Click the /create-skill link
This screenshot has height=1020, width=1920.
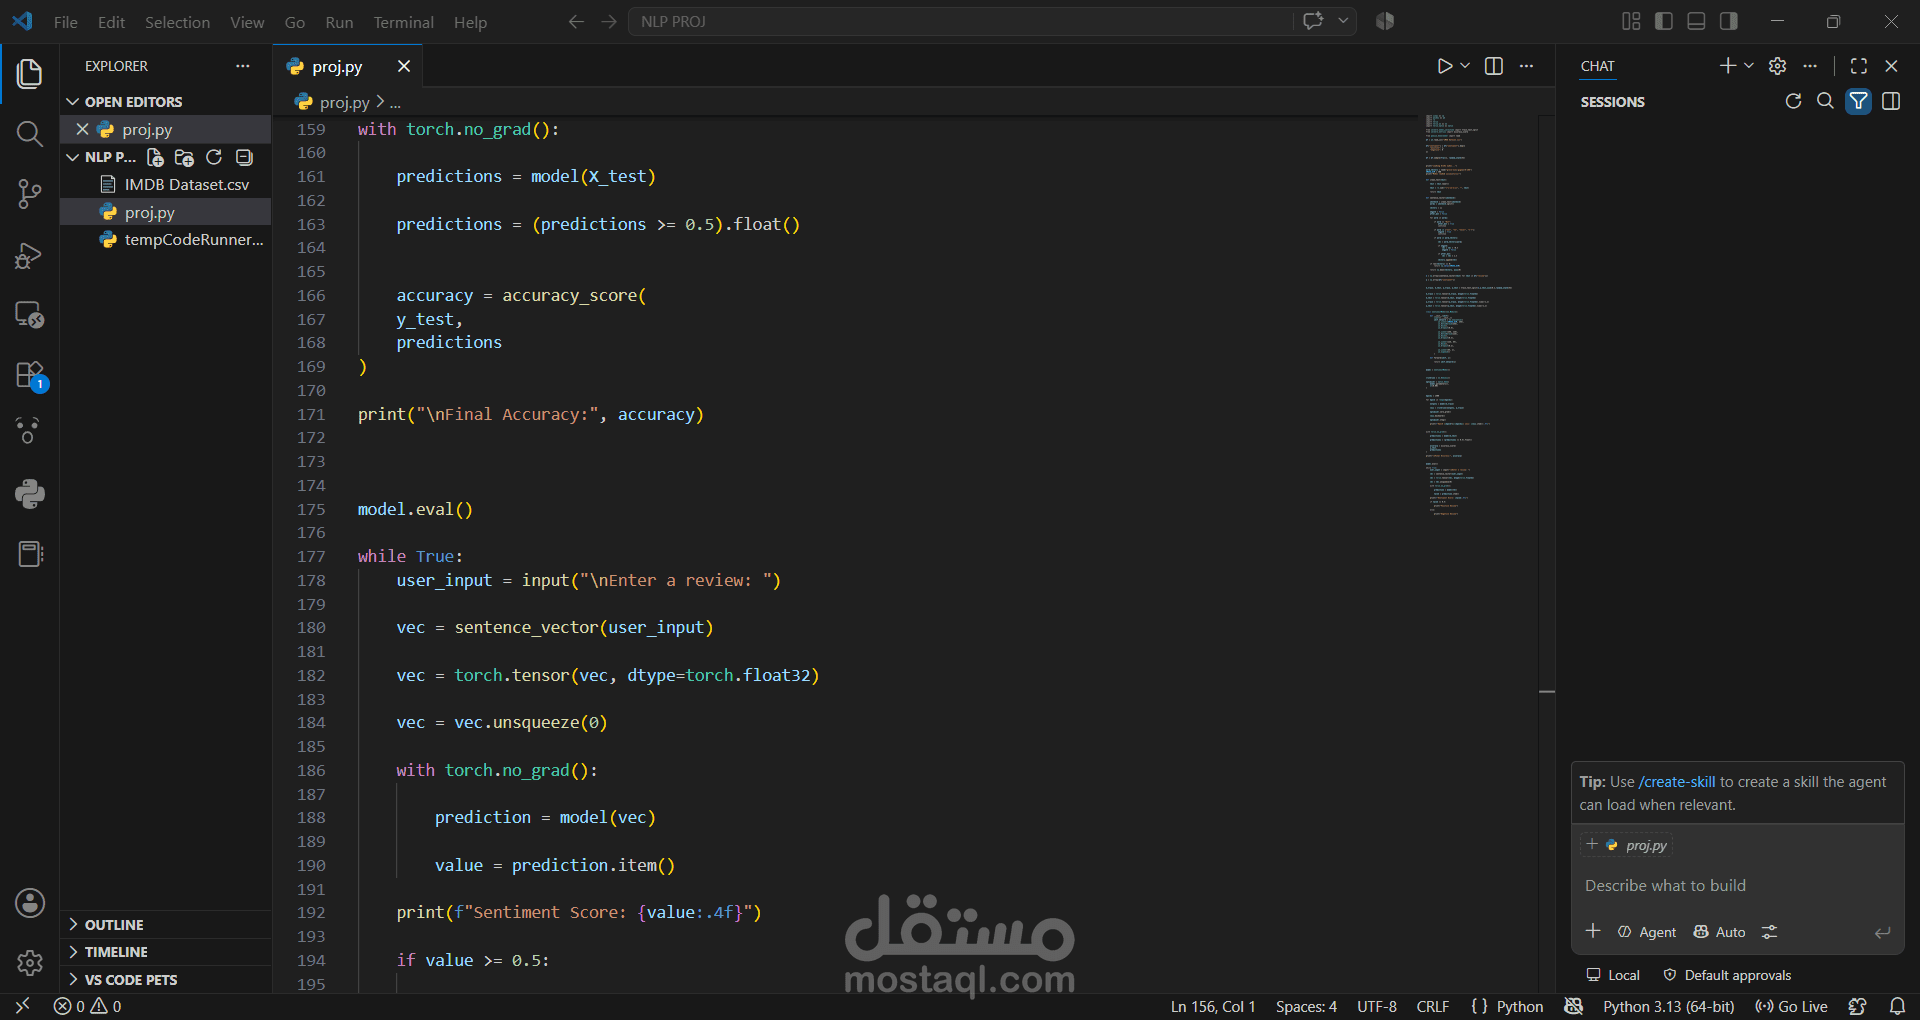click(x=1677, y=782)
